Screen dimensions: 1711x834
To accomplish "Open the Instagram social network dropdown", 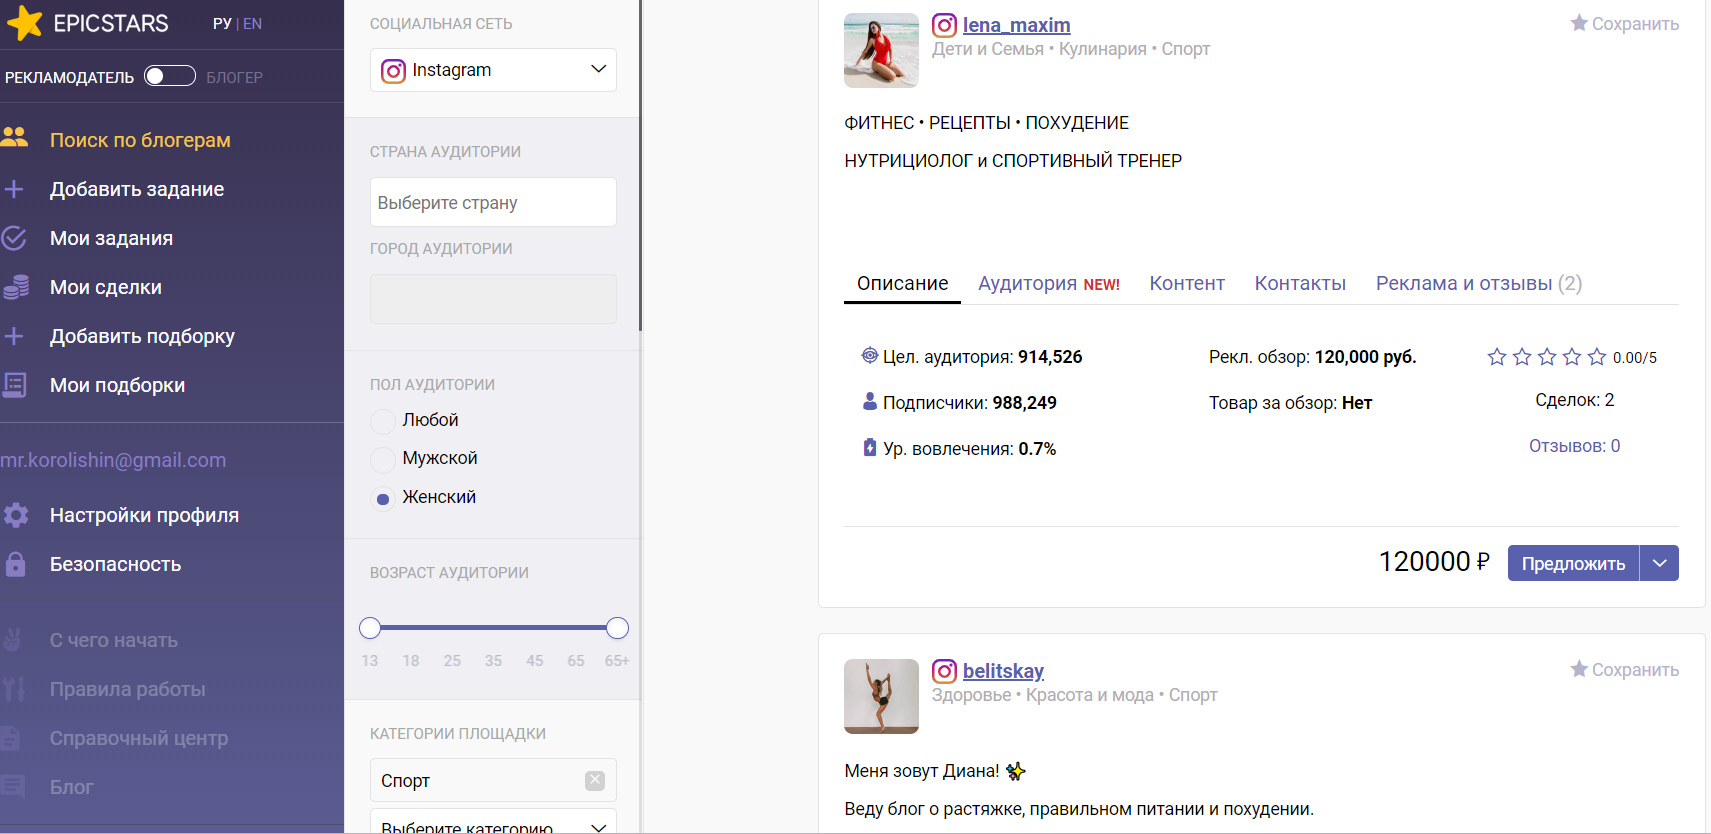I will [x=493, y=70].
